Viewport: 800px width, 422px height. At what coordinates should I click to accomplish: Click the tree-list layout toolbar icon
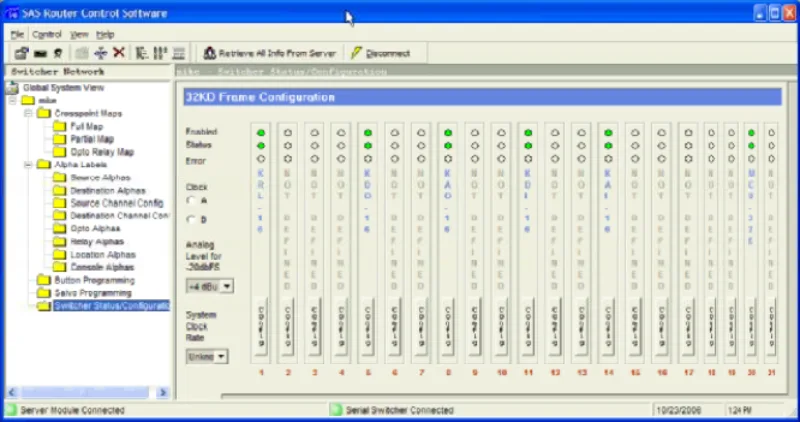pyautogui.click(x=141, y=53)
